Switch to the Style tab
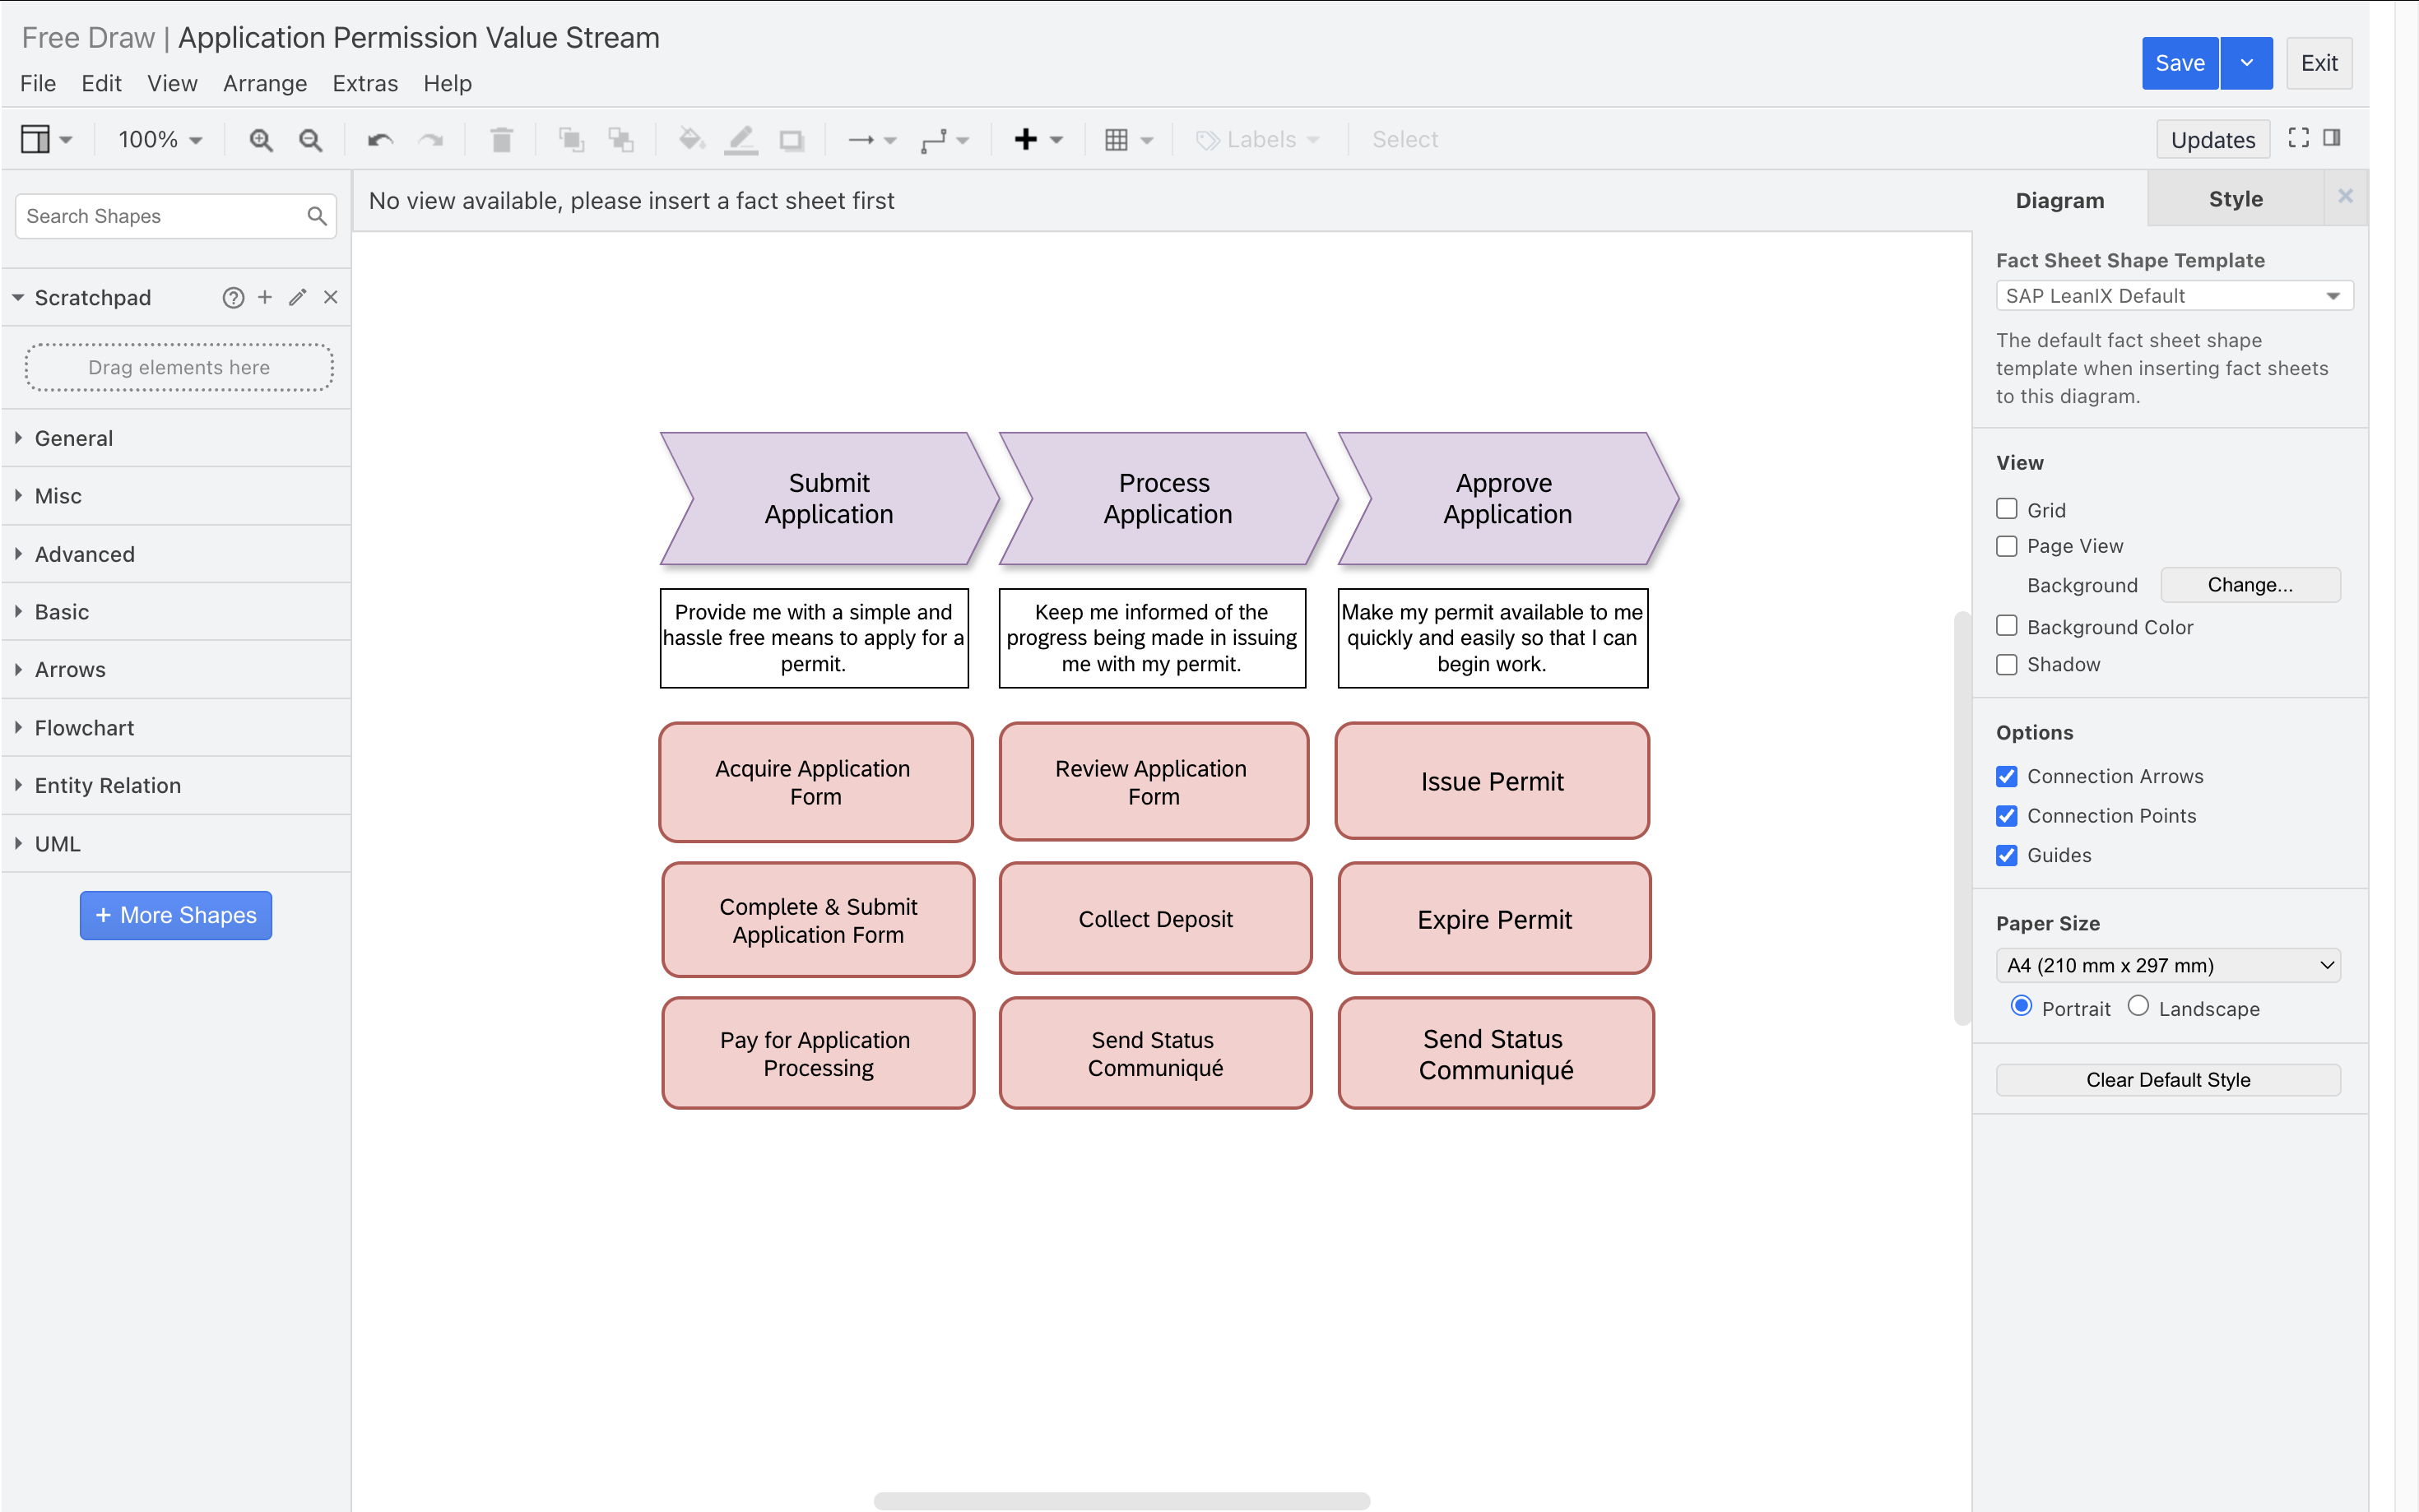 [2235, 199]
